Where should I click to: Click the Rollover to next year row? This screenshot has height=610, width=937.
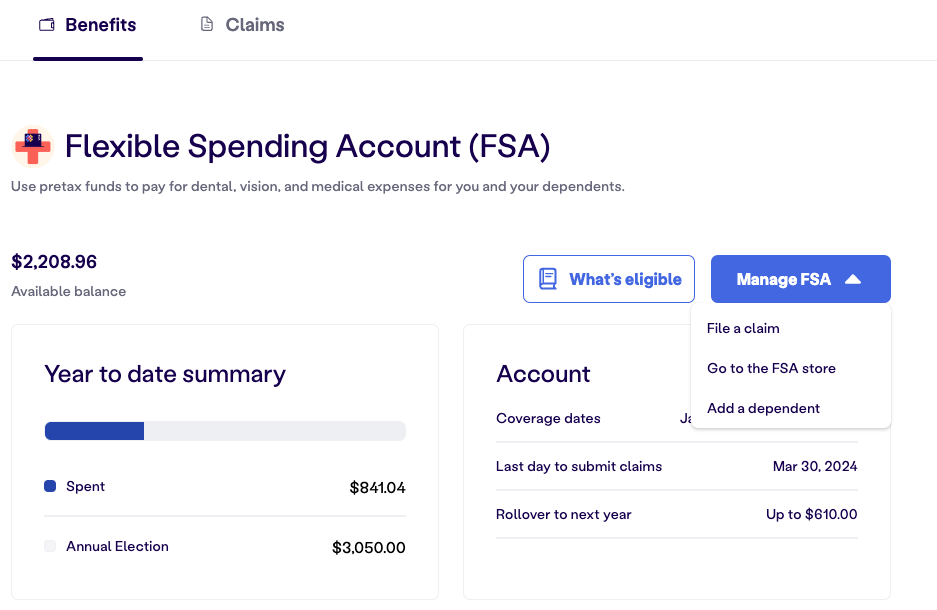click(x=676, y=514)
